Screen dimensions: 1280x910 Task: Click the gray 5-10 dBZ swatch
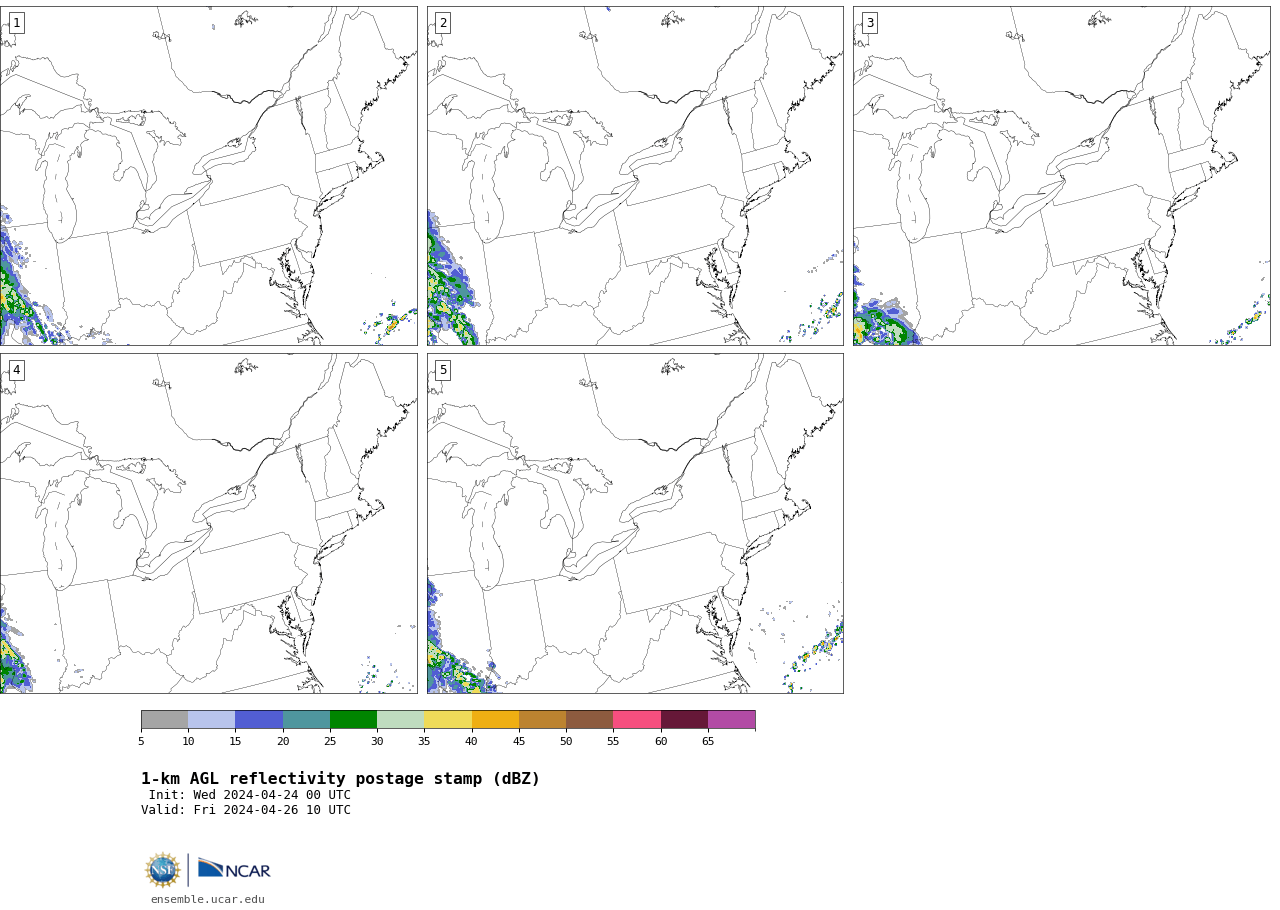[x=164, y=720]
